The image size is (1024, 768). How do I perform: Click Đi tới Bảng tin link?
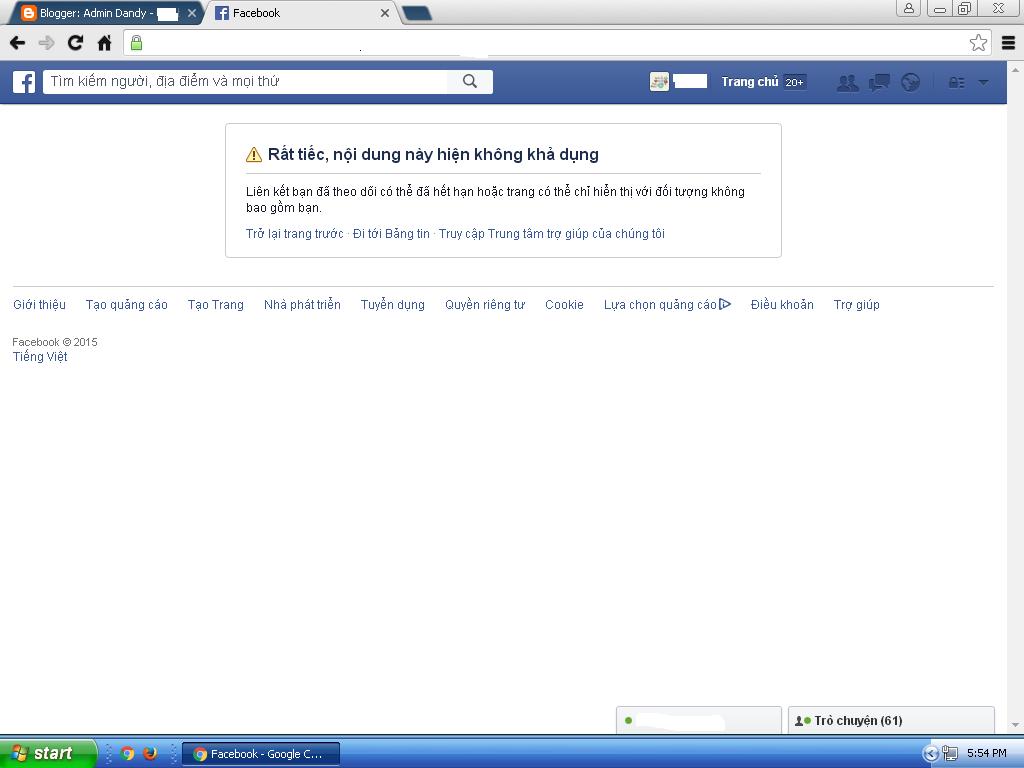click(391, 234)
